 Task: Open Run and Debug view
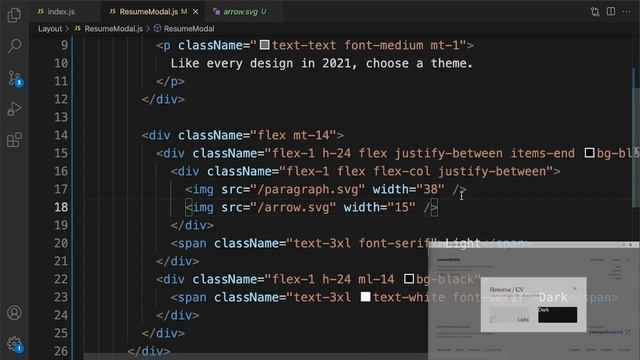(14, 109)
